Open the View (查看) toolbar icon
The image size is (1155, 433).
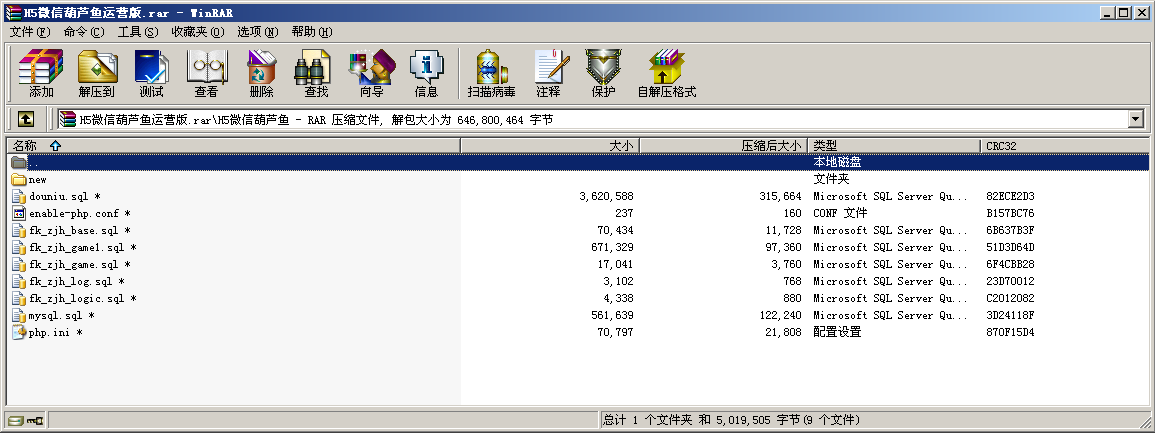tap(206, 74)
